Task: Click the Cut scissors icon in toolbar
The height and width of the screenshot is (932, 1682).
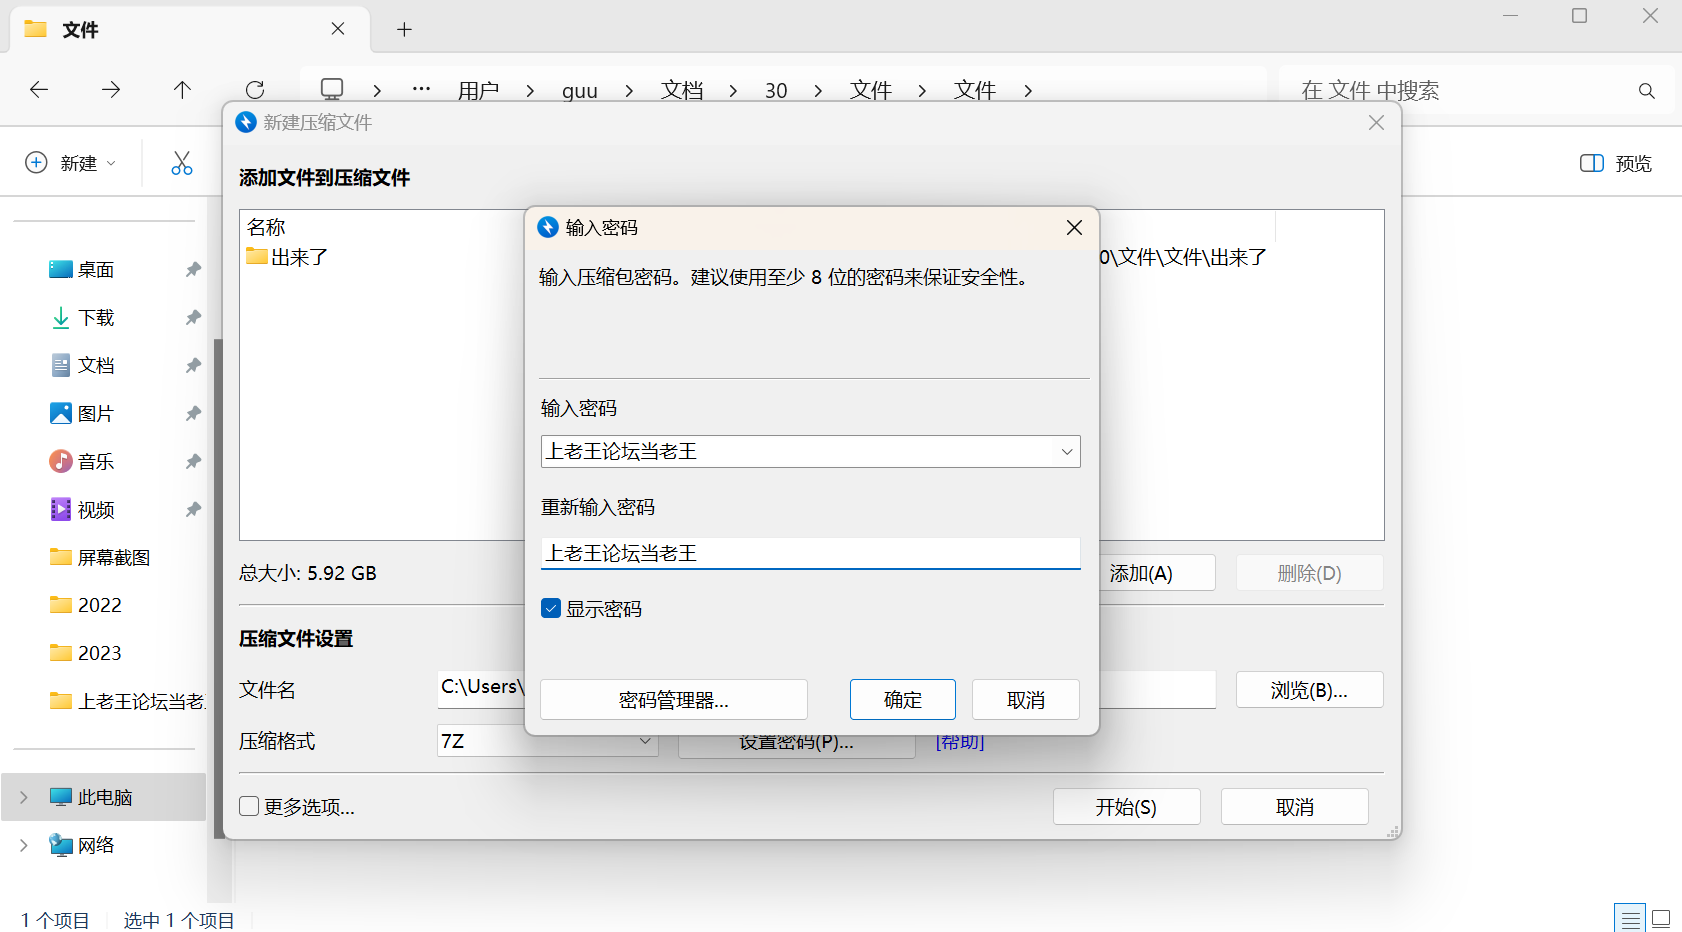Action: coord(181,163)
